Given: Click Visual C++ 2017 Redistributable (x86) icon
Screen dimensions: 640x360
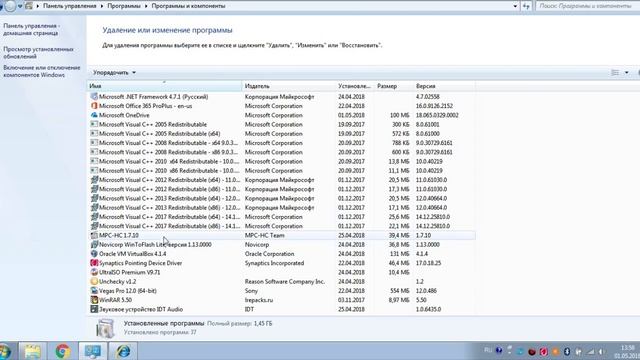Looking at the screenshot, I should [94, 226].
